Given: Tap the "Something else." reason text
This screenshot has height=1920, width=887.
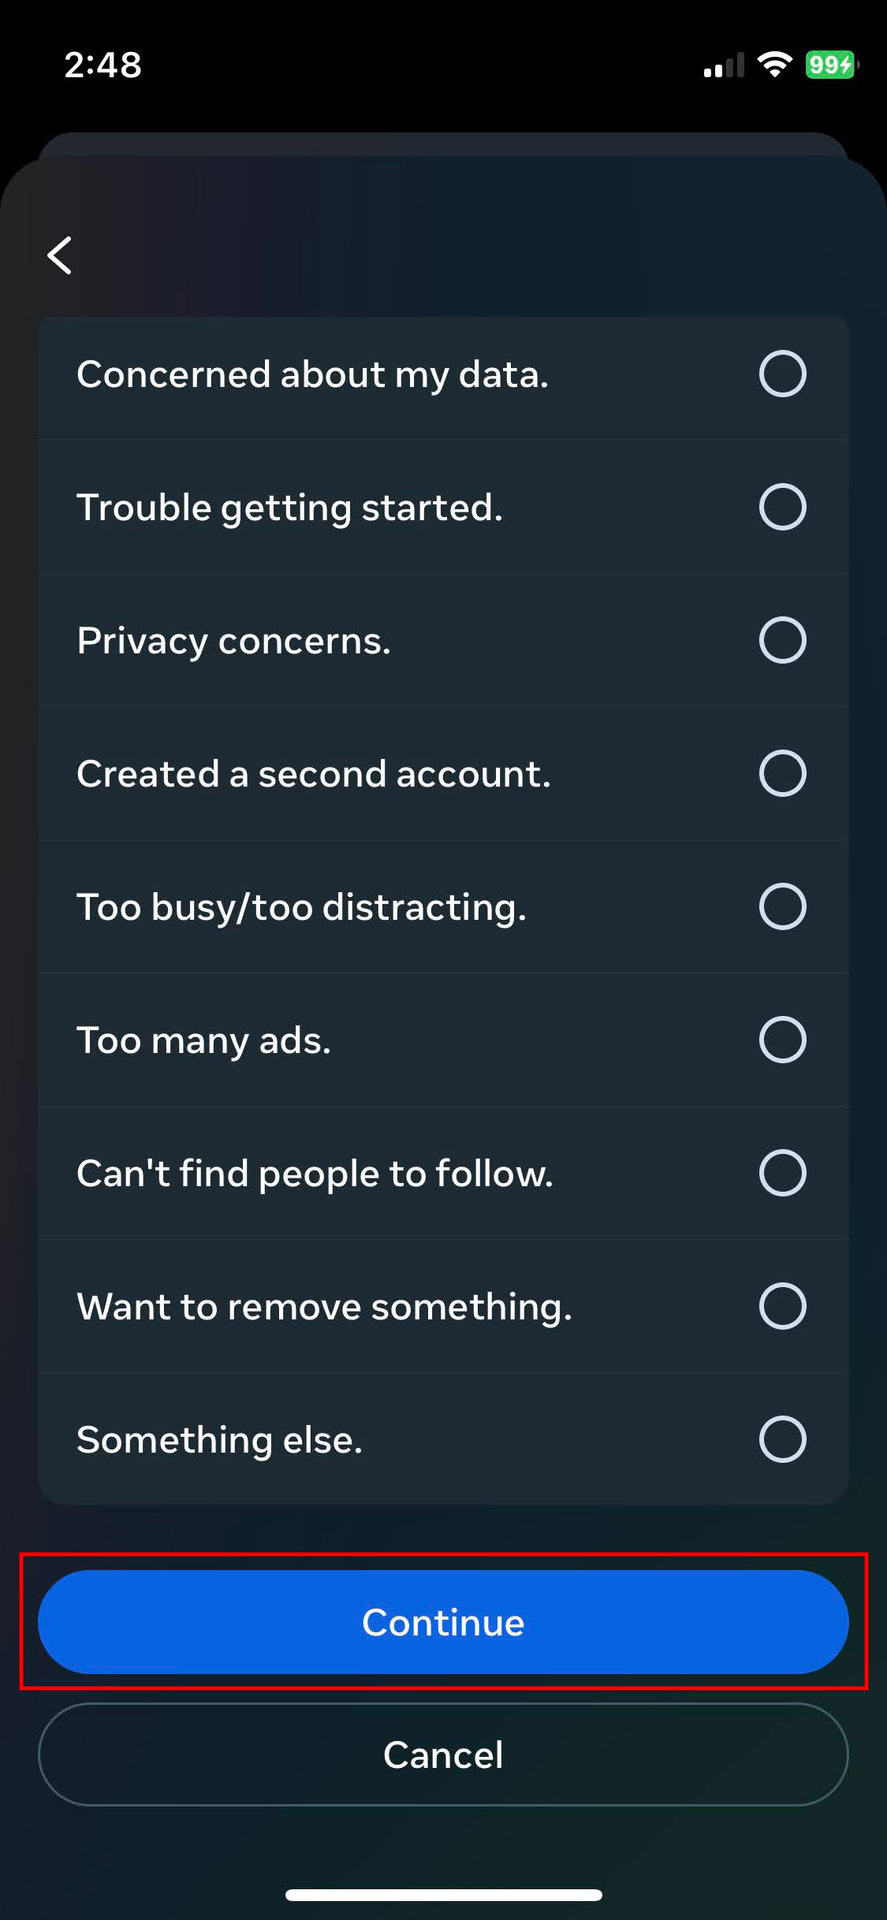Looking at the screenshot, I should pyautogui.click(x=220, y=1440).
